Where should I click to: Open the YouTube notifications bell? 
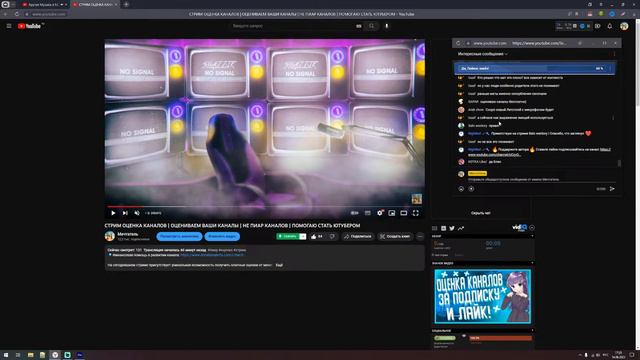pos(610,26)
